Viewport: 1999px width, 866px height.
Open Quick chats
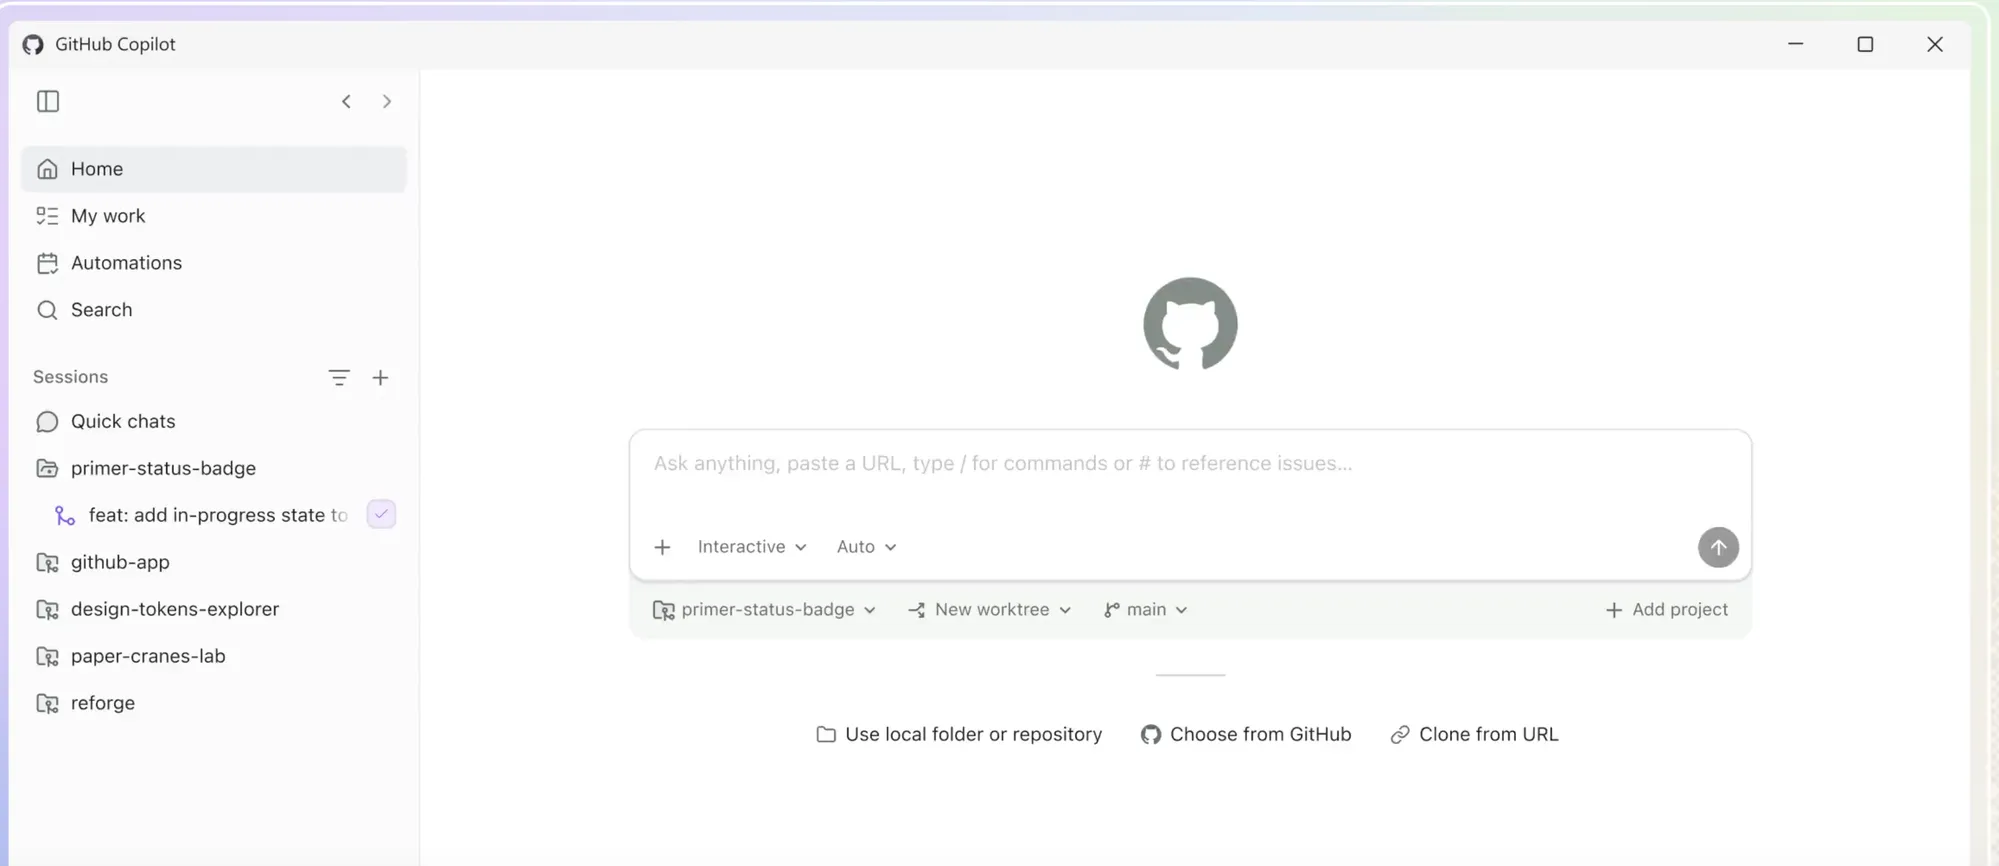coord(214,422)
